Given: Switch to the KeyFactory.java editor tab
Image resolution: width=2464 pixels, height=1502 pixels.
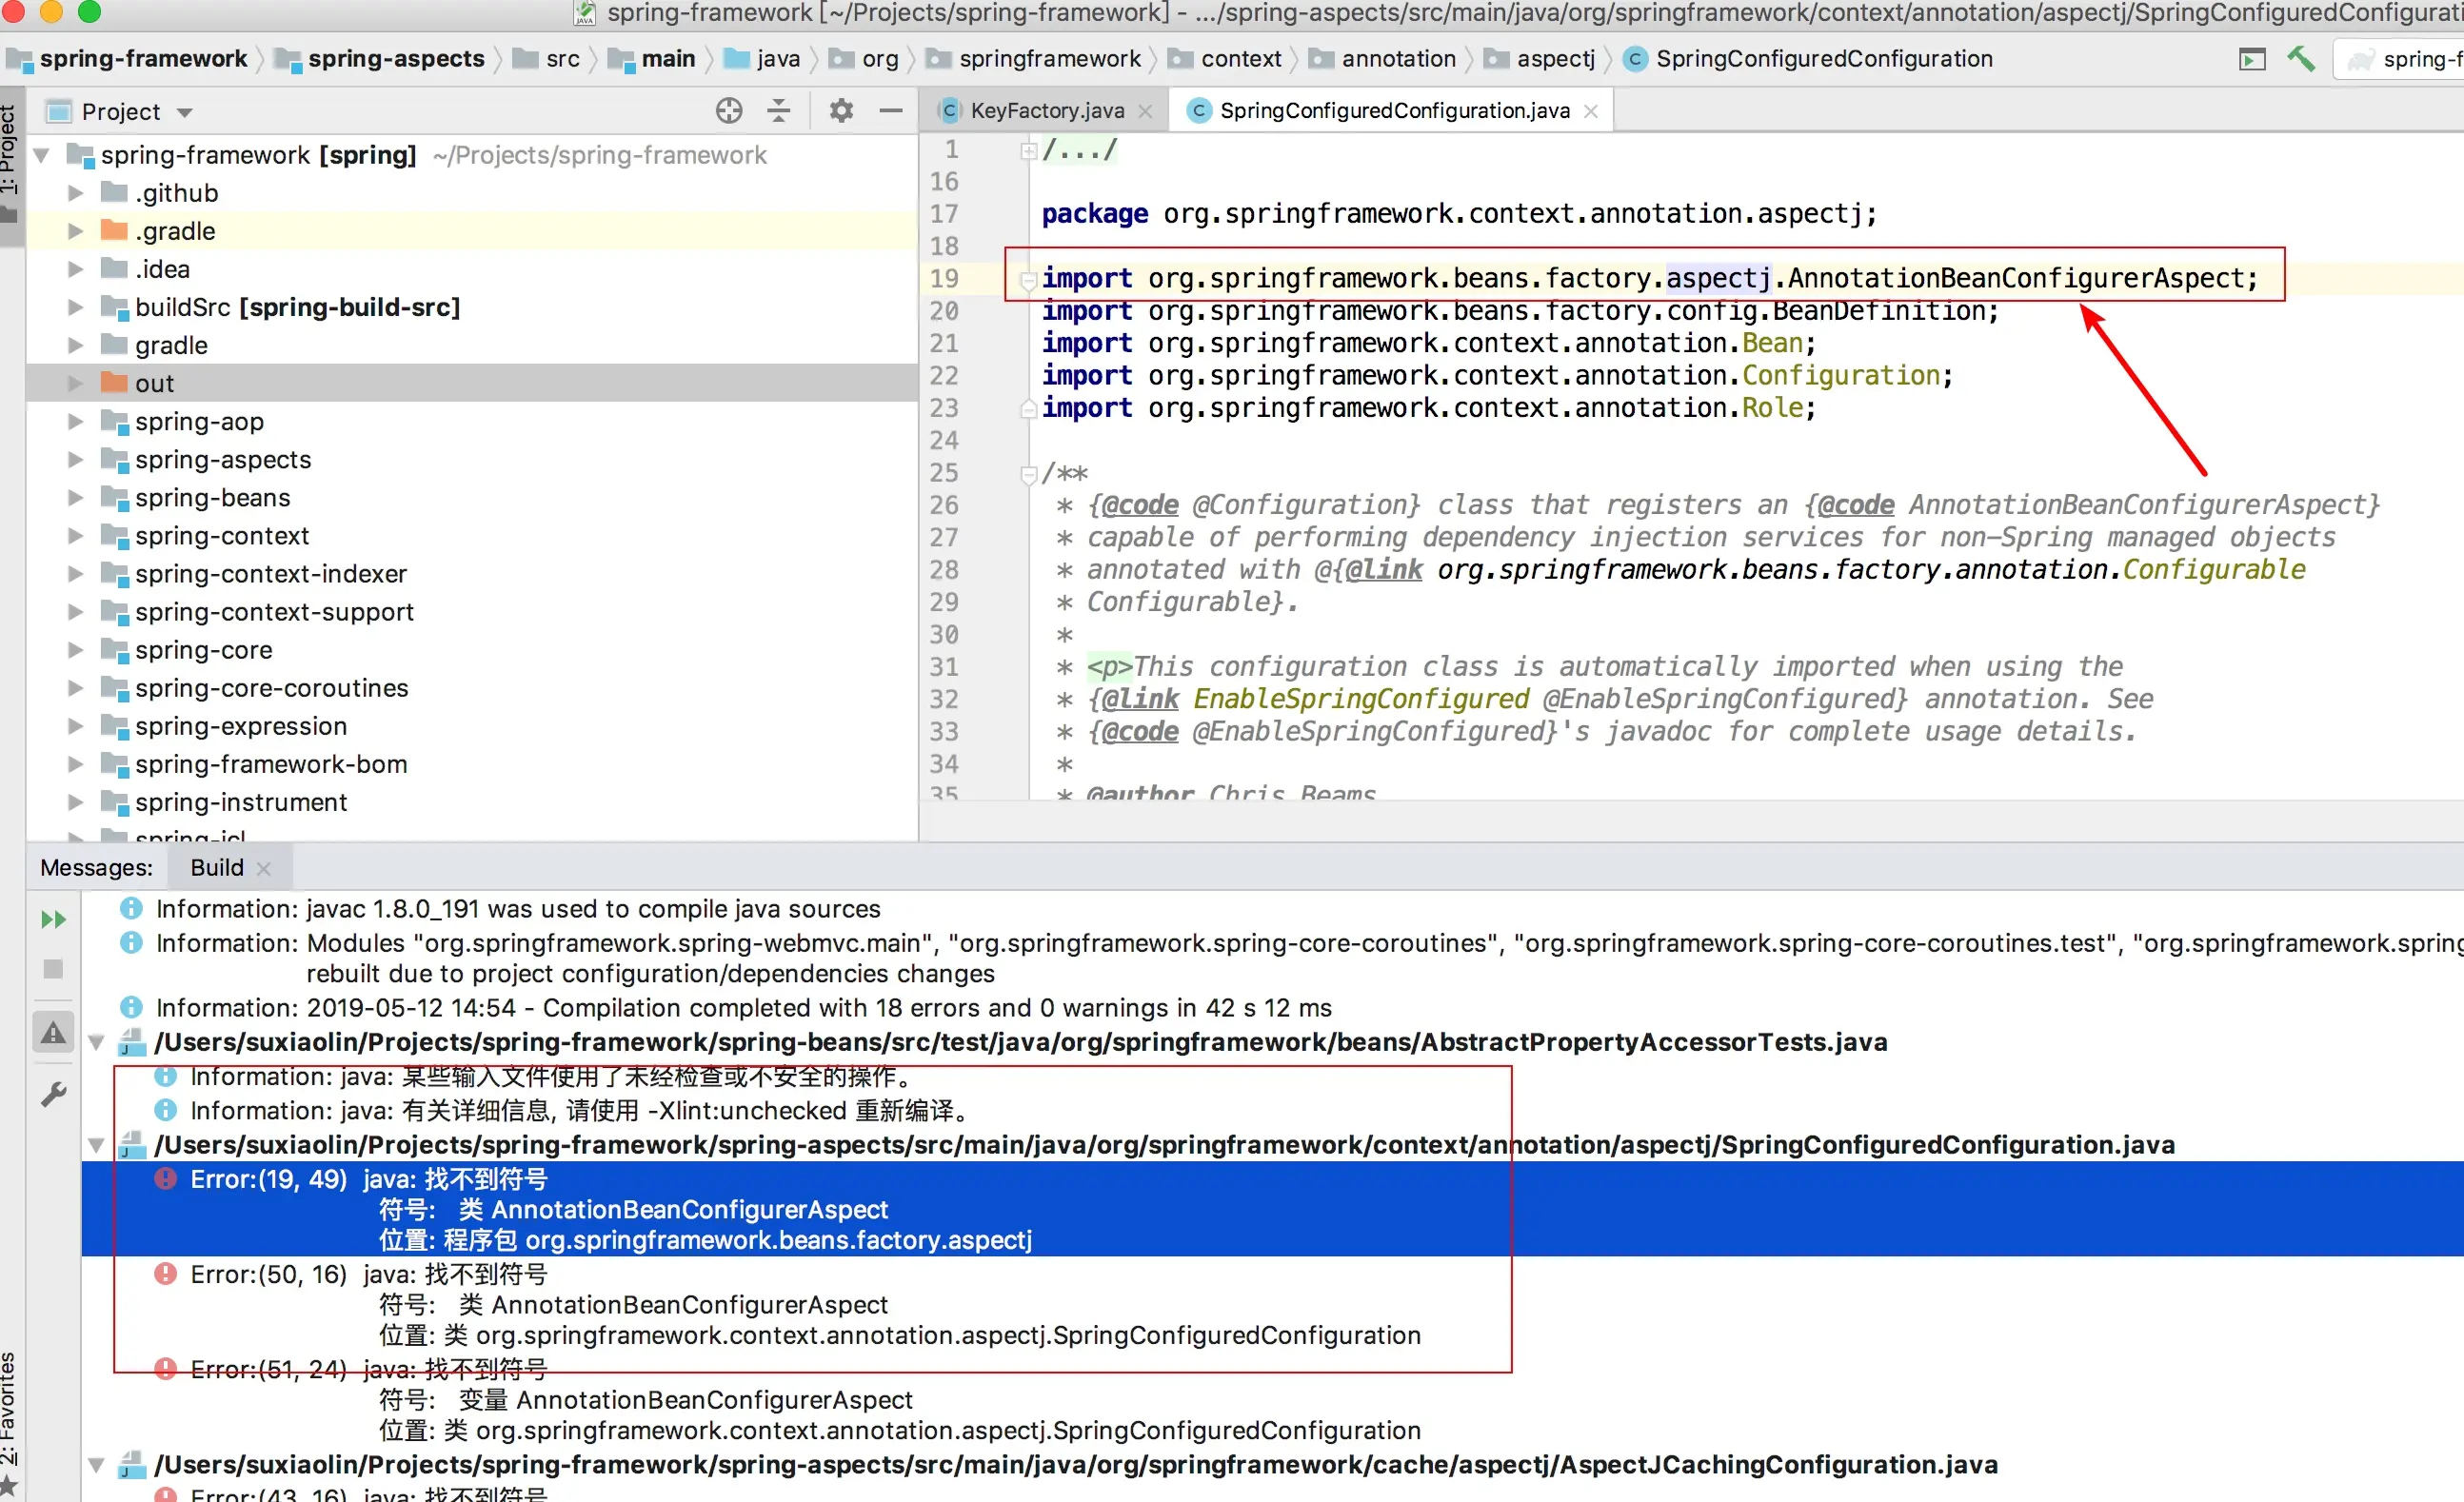Looking at the screenshot, I should pyautogui.click(x=1046, y=111).
